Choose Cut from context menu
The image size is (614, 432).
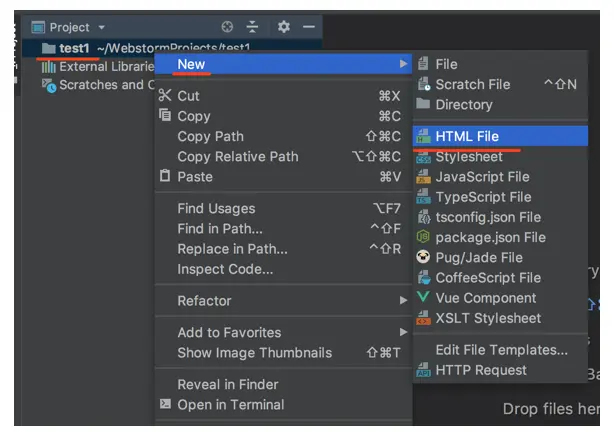click(x=283, y=96)
